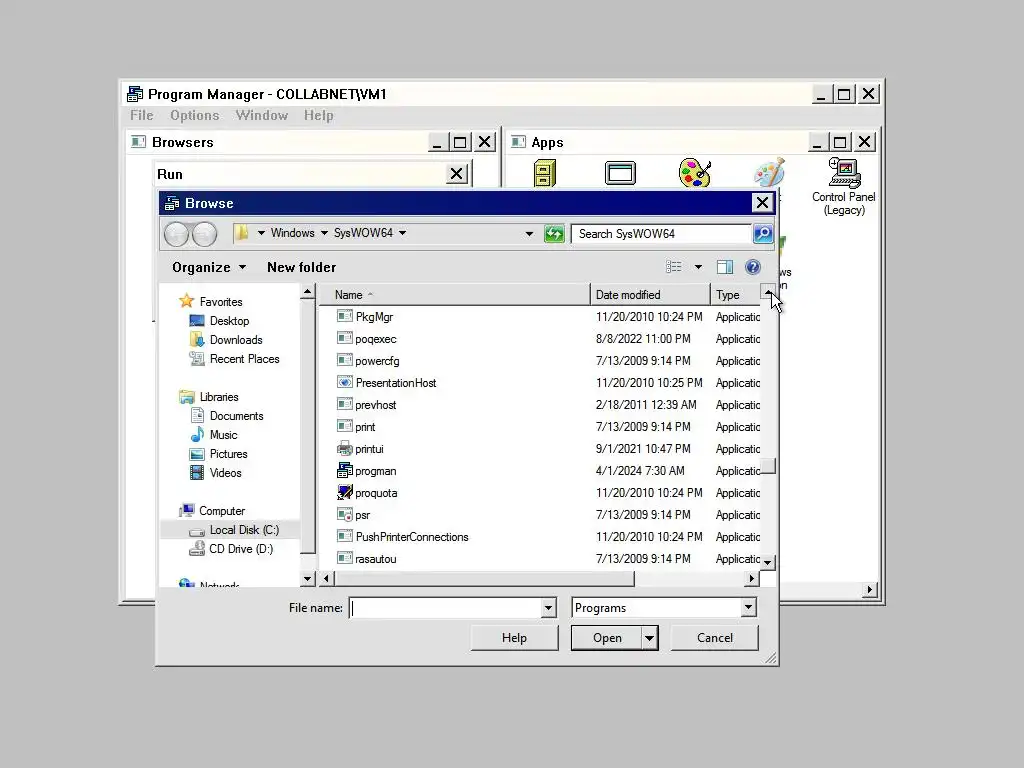Image resolution: width=1024 pixels, height=768 pixels.
Task: Select the PushPrinterConnections file
Action: point(403,537)
